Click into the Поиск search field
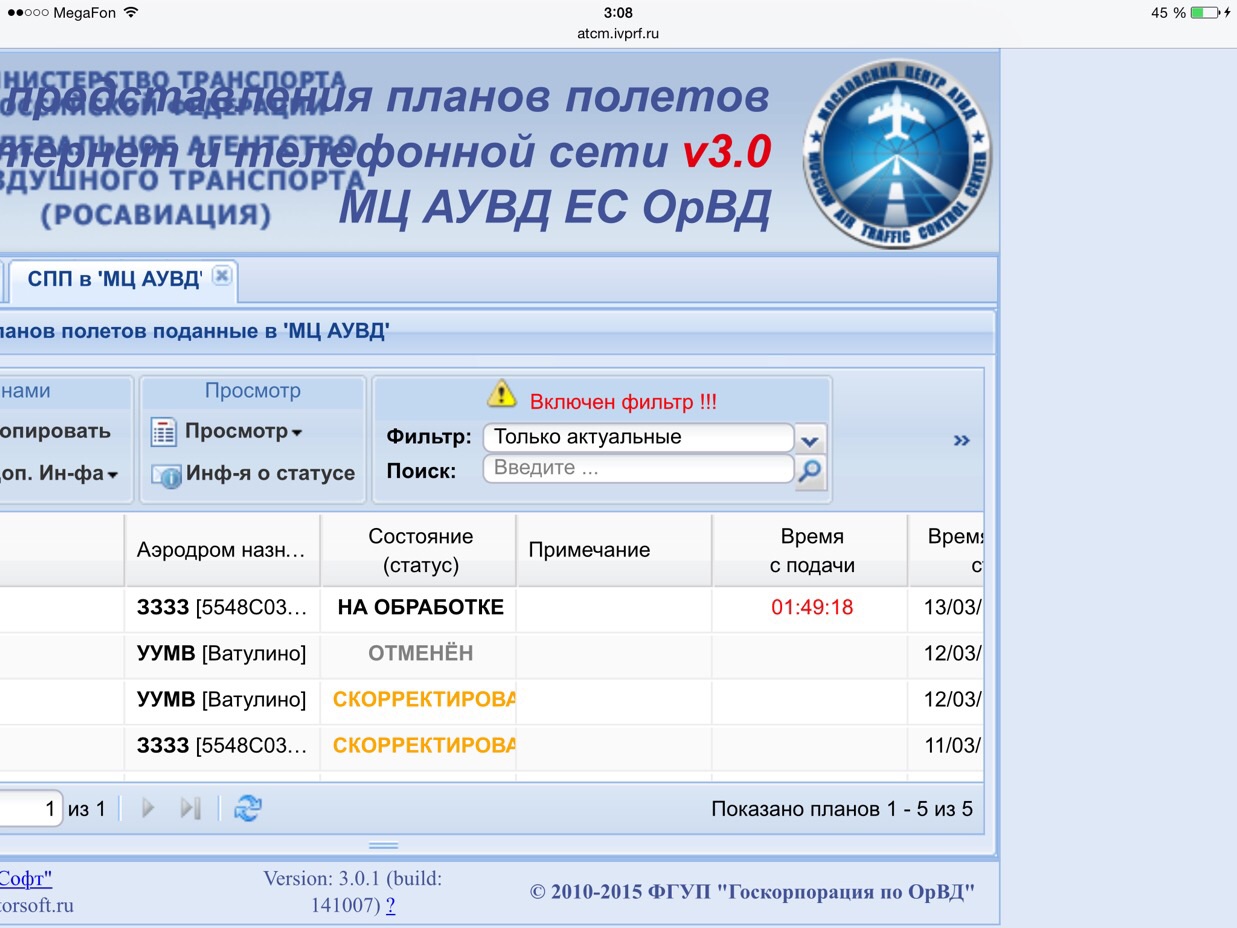The image size is (1237, 928). tap(638, 468)
